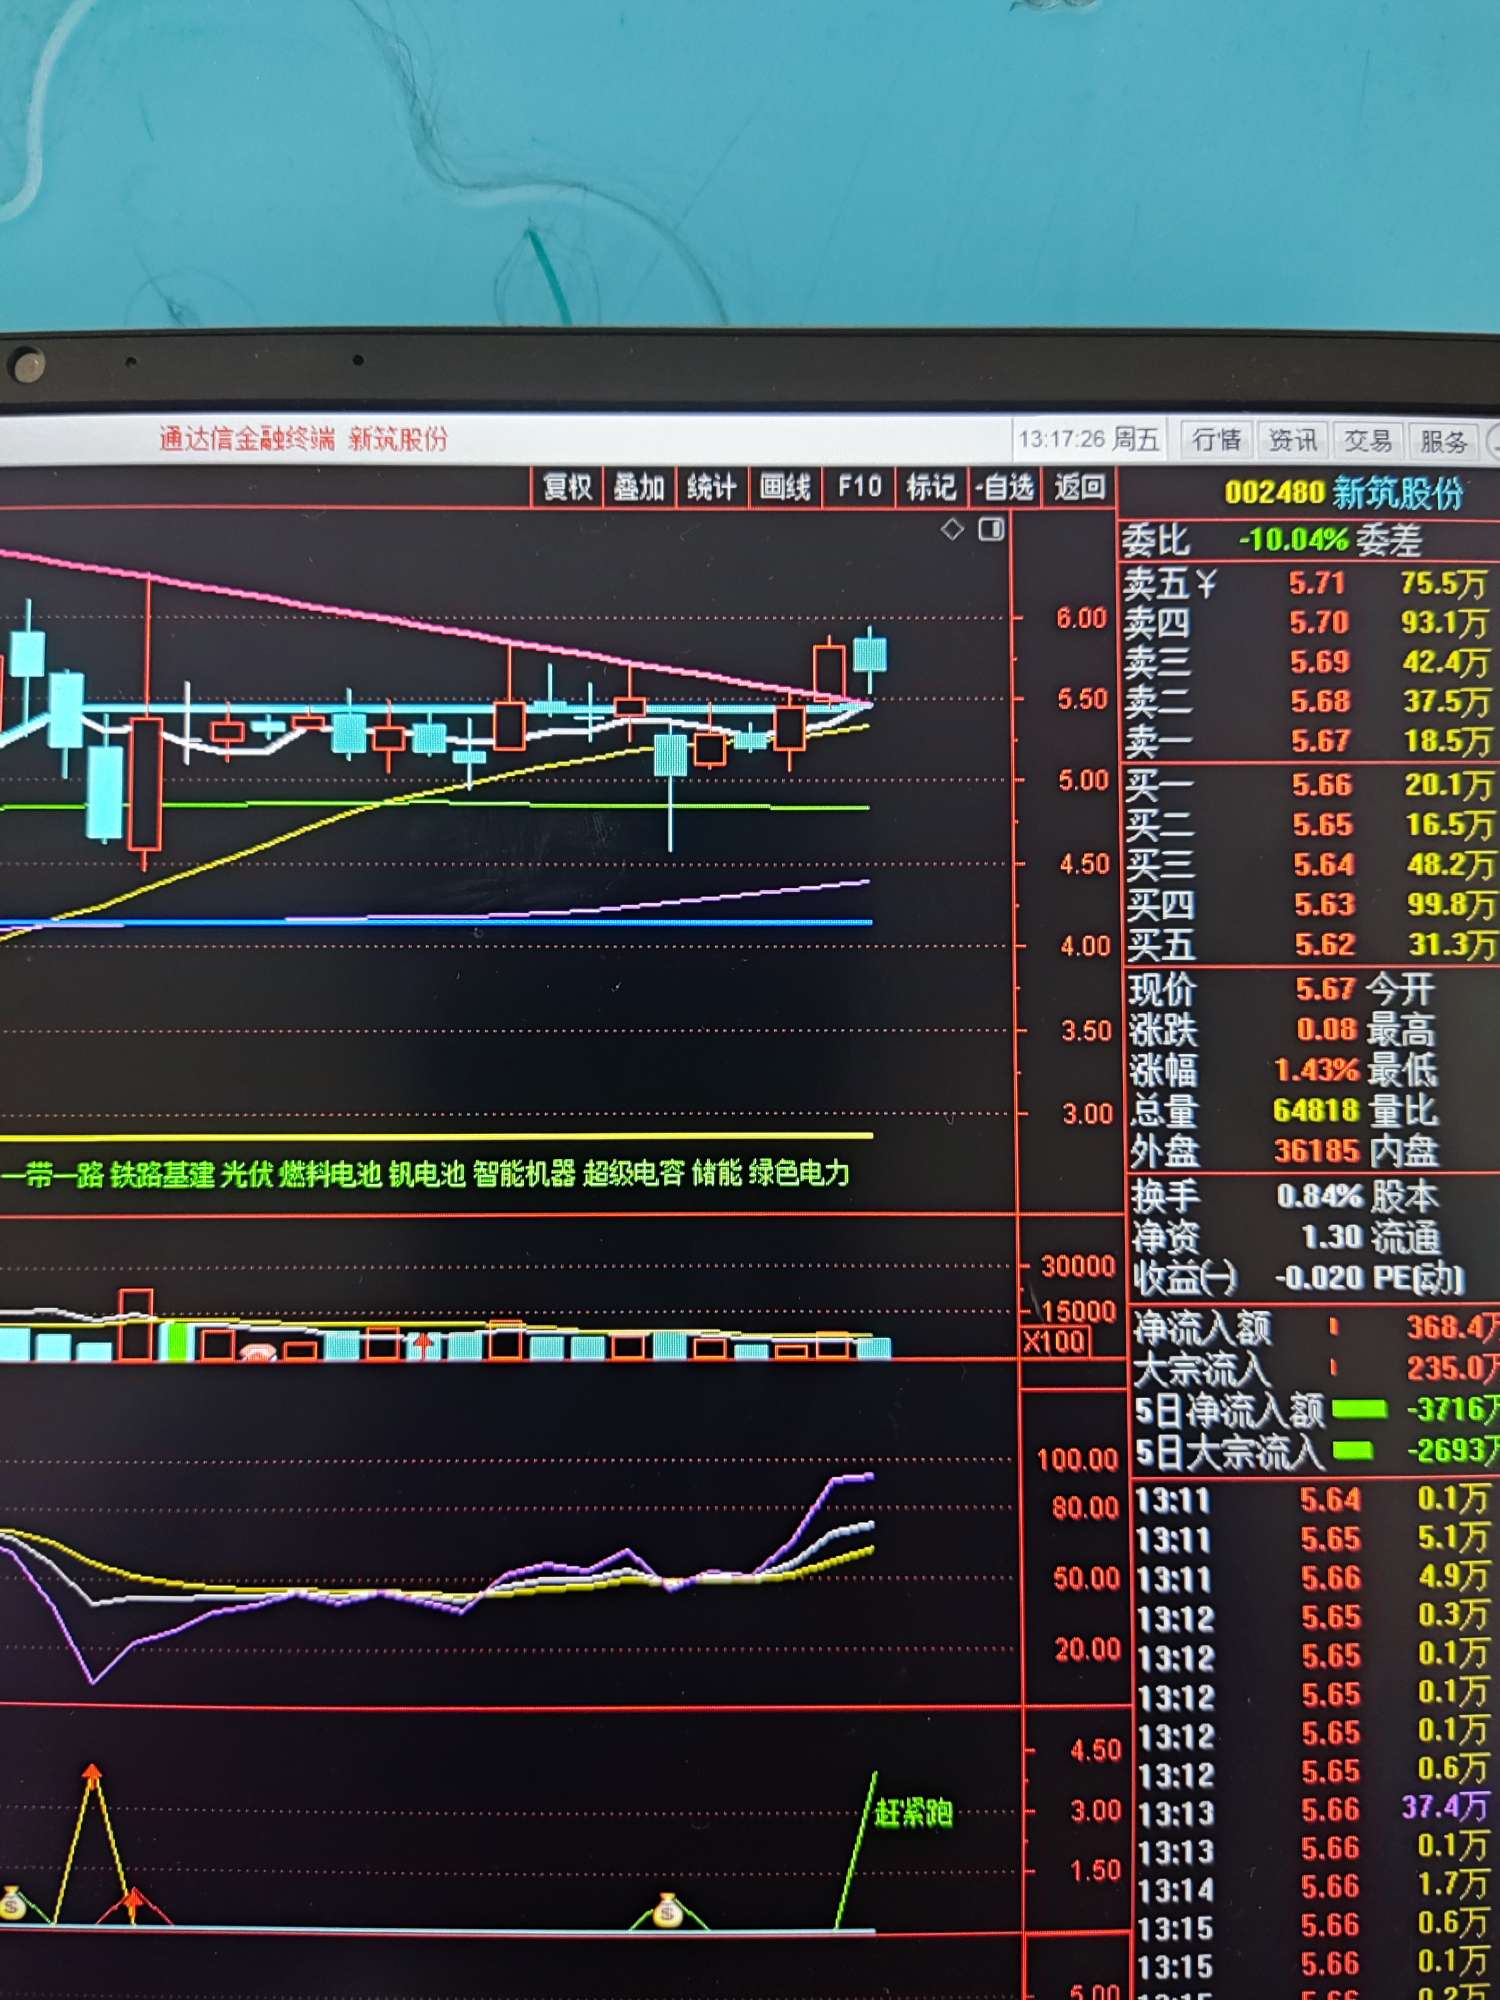Screen dimensions: 1500x2000
Task: Click the 净流入额 row
Action: (1315, 1328)
